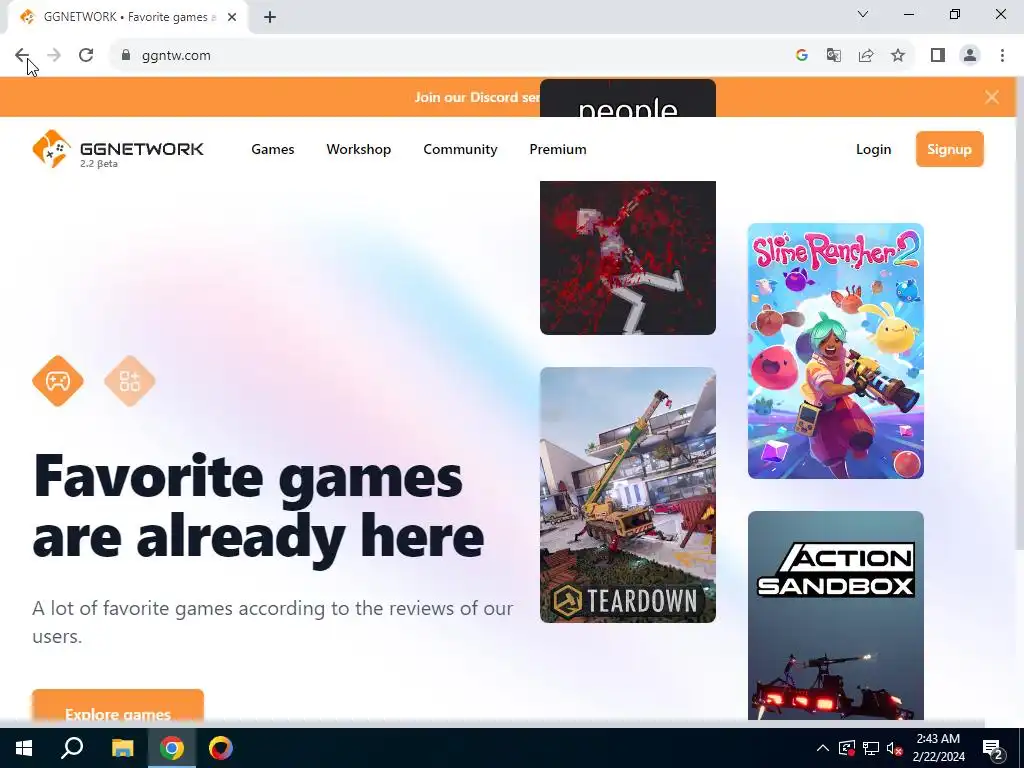
Task: Open Chrome three-dot menu
Action: pos(1002,56)
